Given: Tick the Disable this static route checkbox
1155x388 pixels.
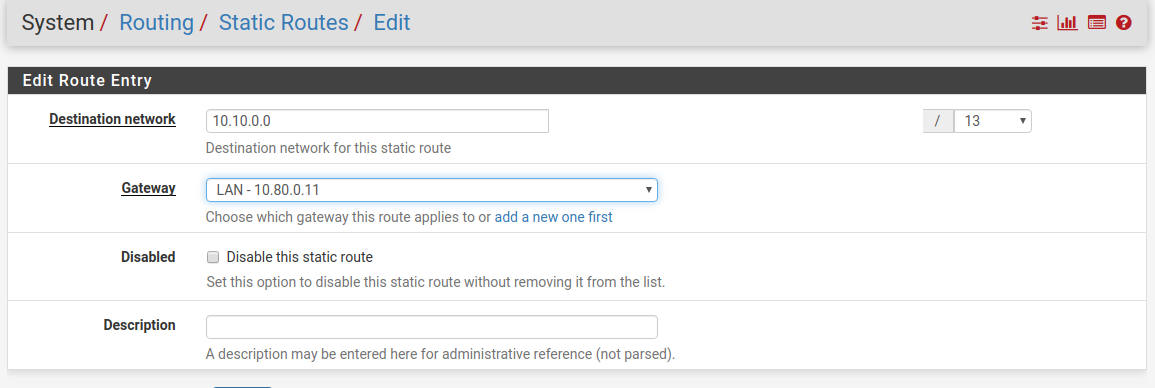Looking at the screenshot, I should coord(213,257).
